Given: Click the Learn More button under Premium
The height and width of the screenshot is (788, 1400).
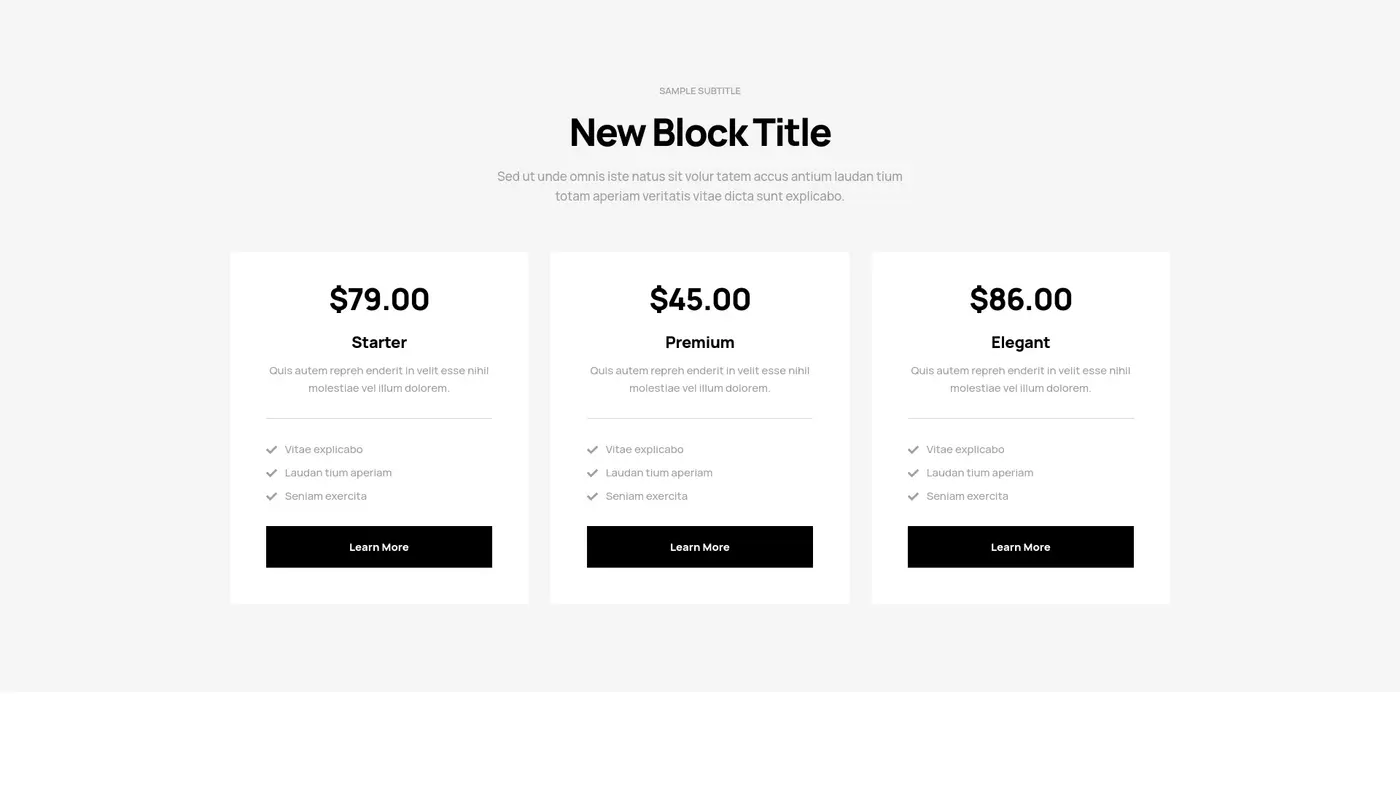Looking at the screenshot, I should [700, 546].
